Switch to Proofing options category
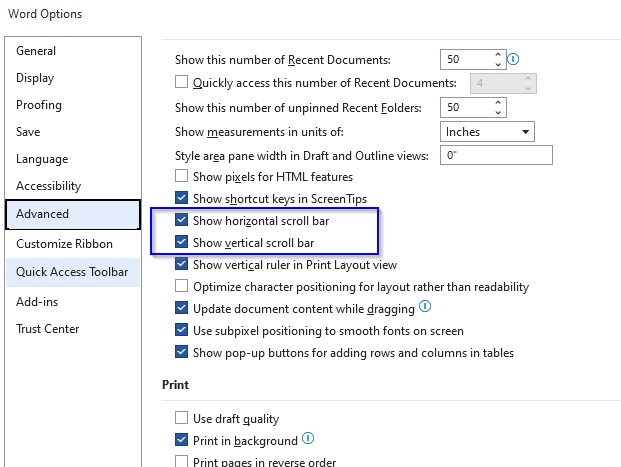This screenshot has width=621, height=467. point(39,105)
